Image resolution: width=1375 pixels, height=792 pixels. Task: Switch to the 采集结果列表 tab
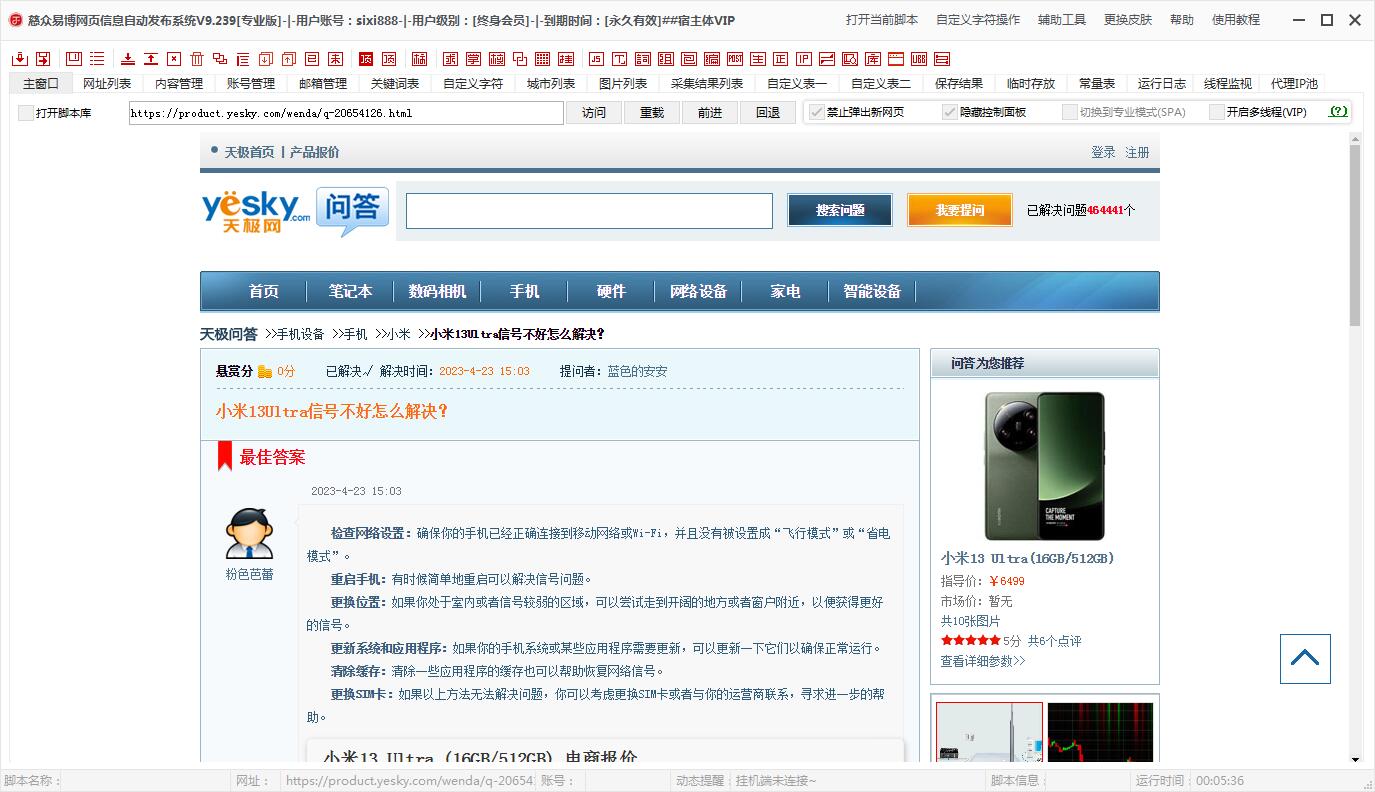pyautogui.click(x=707, y=84)
